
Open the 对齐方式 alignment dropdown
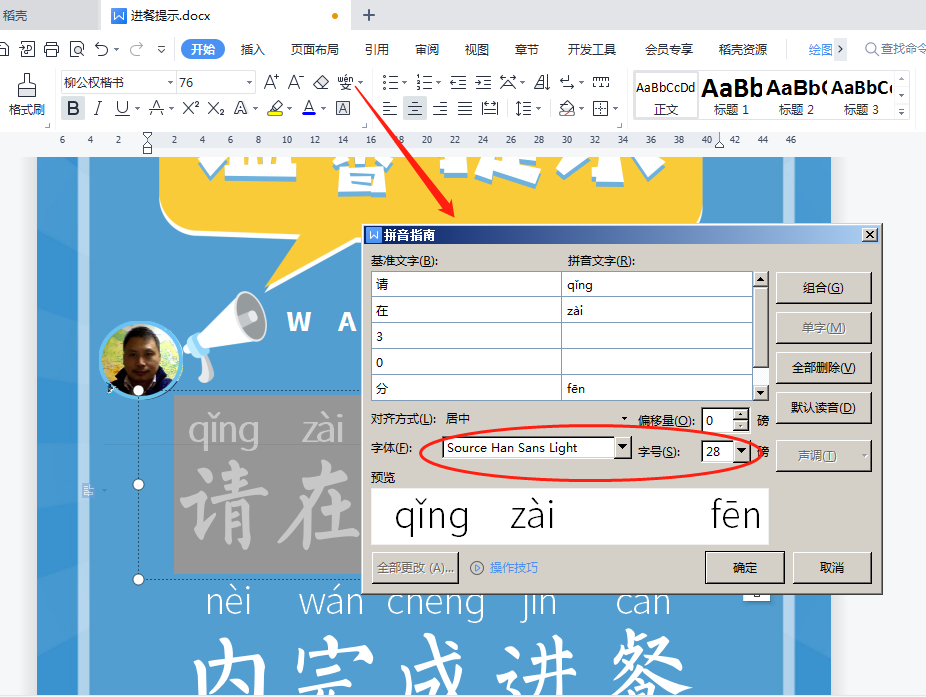(x=624, y=419)
